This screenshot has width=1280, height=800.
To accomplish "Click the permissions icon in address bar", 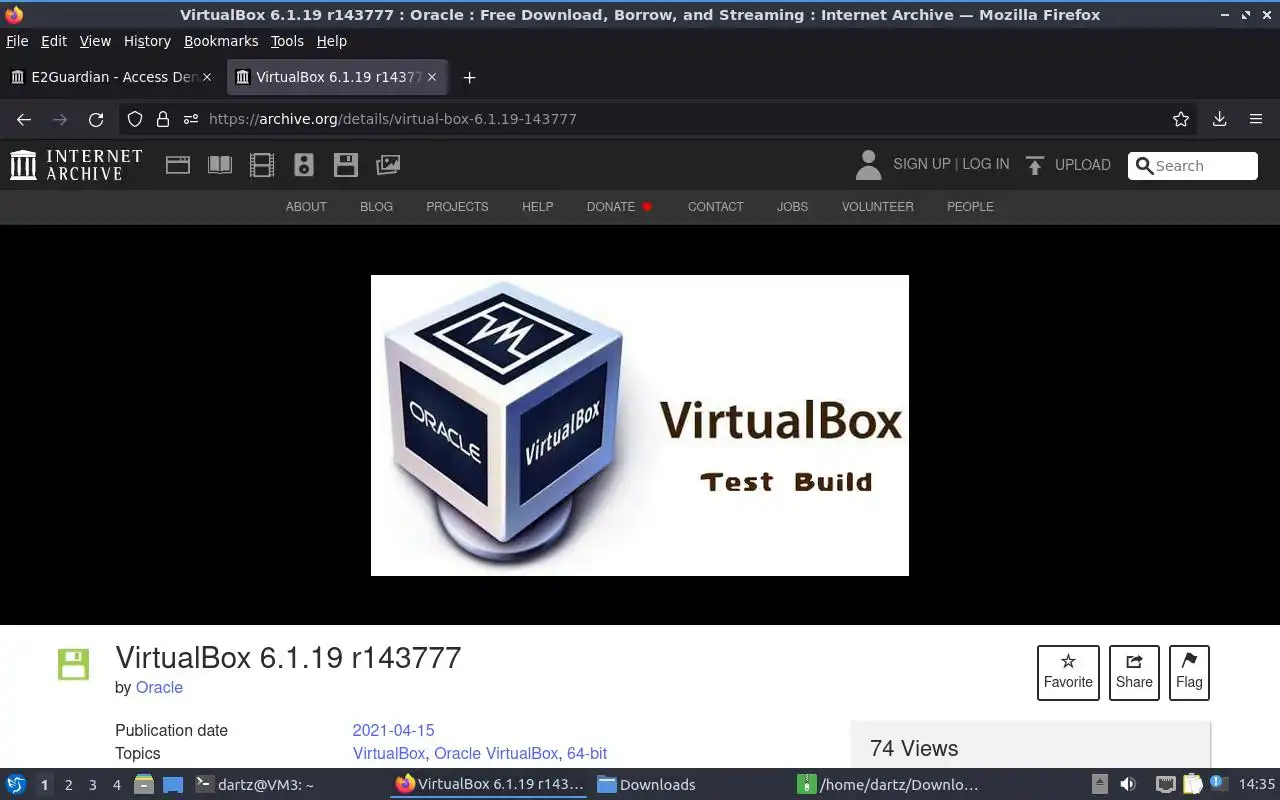I will pos(190,119).
